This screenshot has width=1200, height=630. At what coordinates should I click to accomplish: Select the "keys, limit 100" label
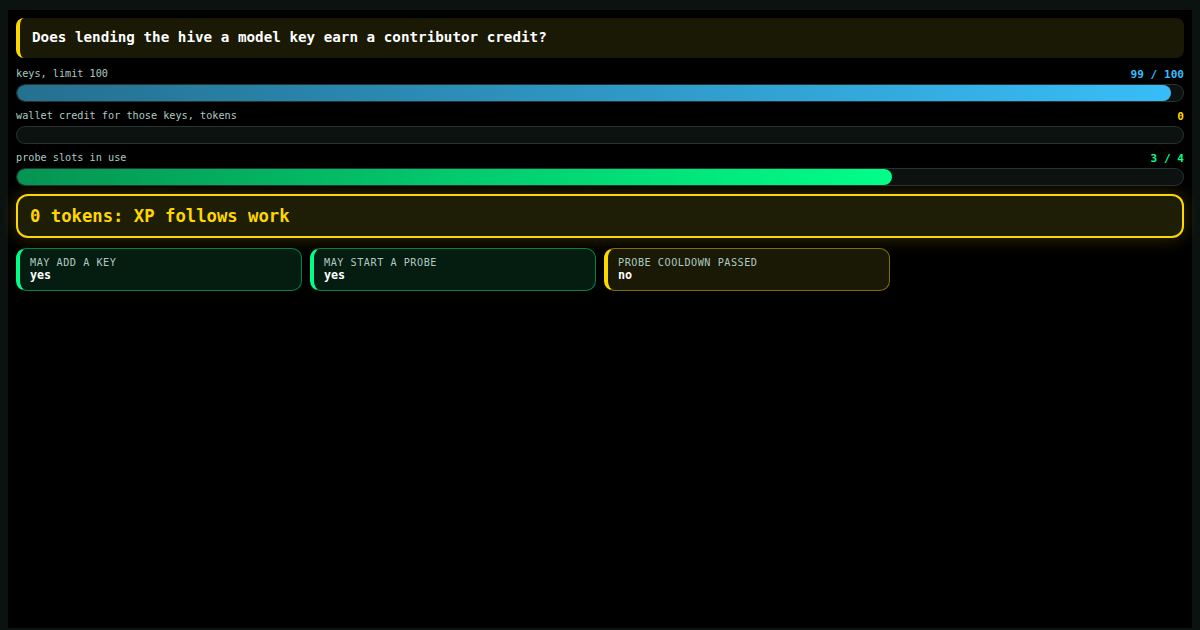coord(62,74)
